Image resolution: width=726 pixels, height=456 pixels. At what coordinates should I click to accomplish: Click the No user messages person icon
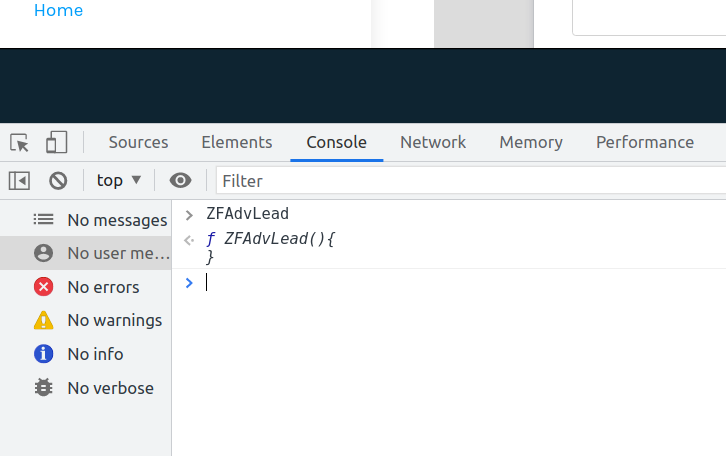[x=43, y=253]
